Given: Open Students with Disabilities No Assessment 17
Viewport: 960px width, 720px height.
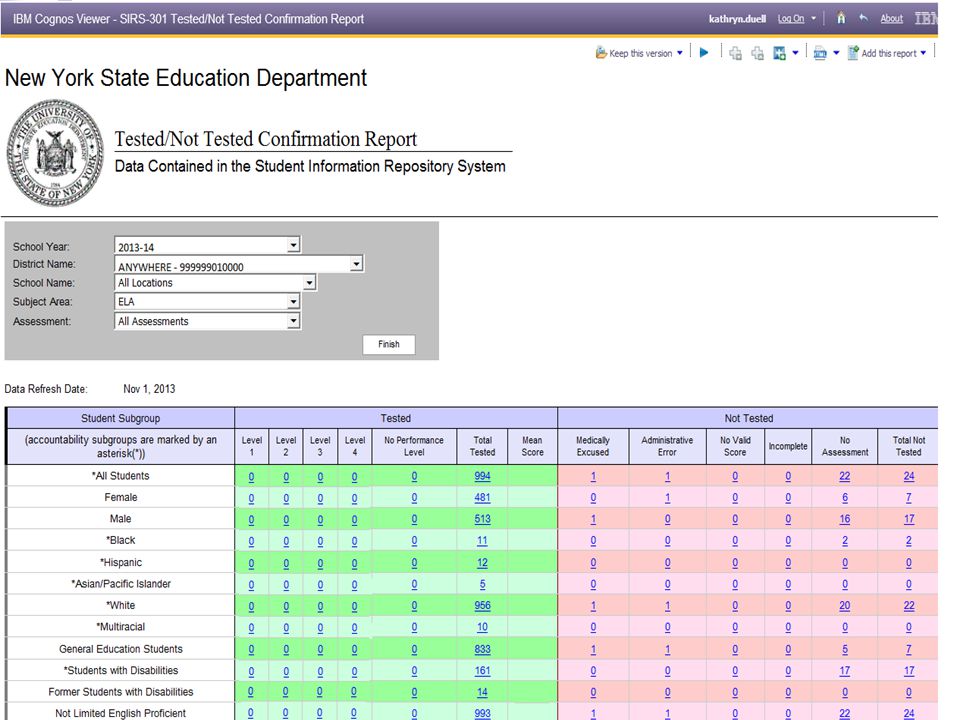Looking at the screenshot, I should click(845, 670).
